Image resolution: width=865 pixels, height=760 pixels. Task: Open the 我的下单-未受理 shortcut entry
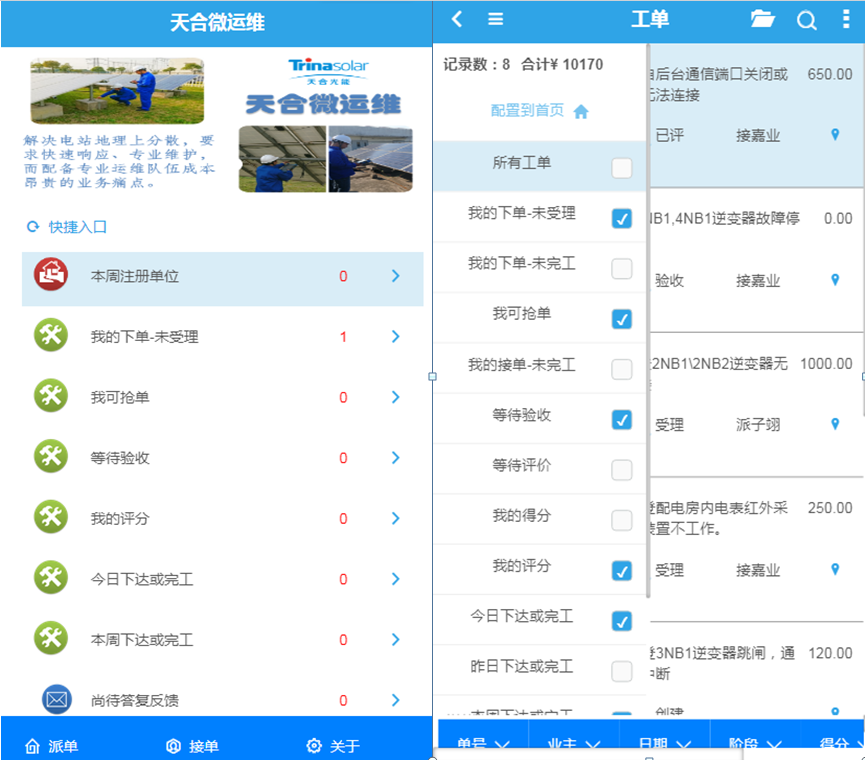222,337
